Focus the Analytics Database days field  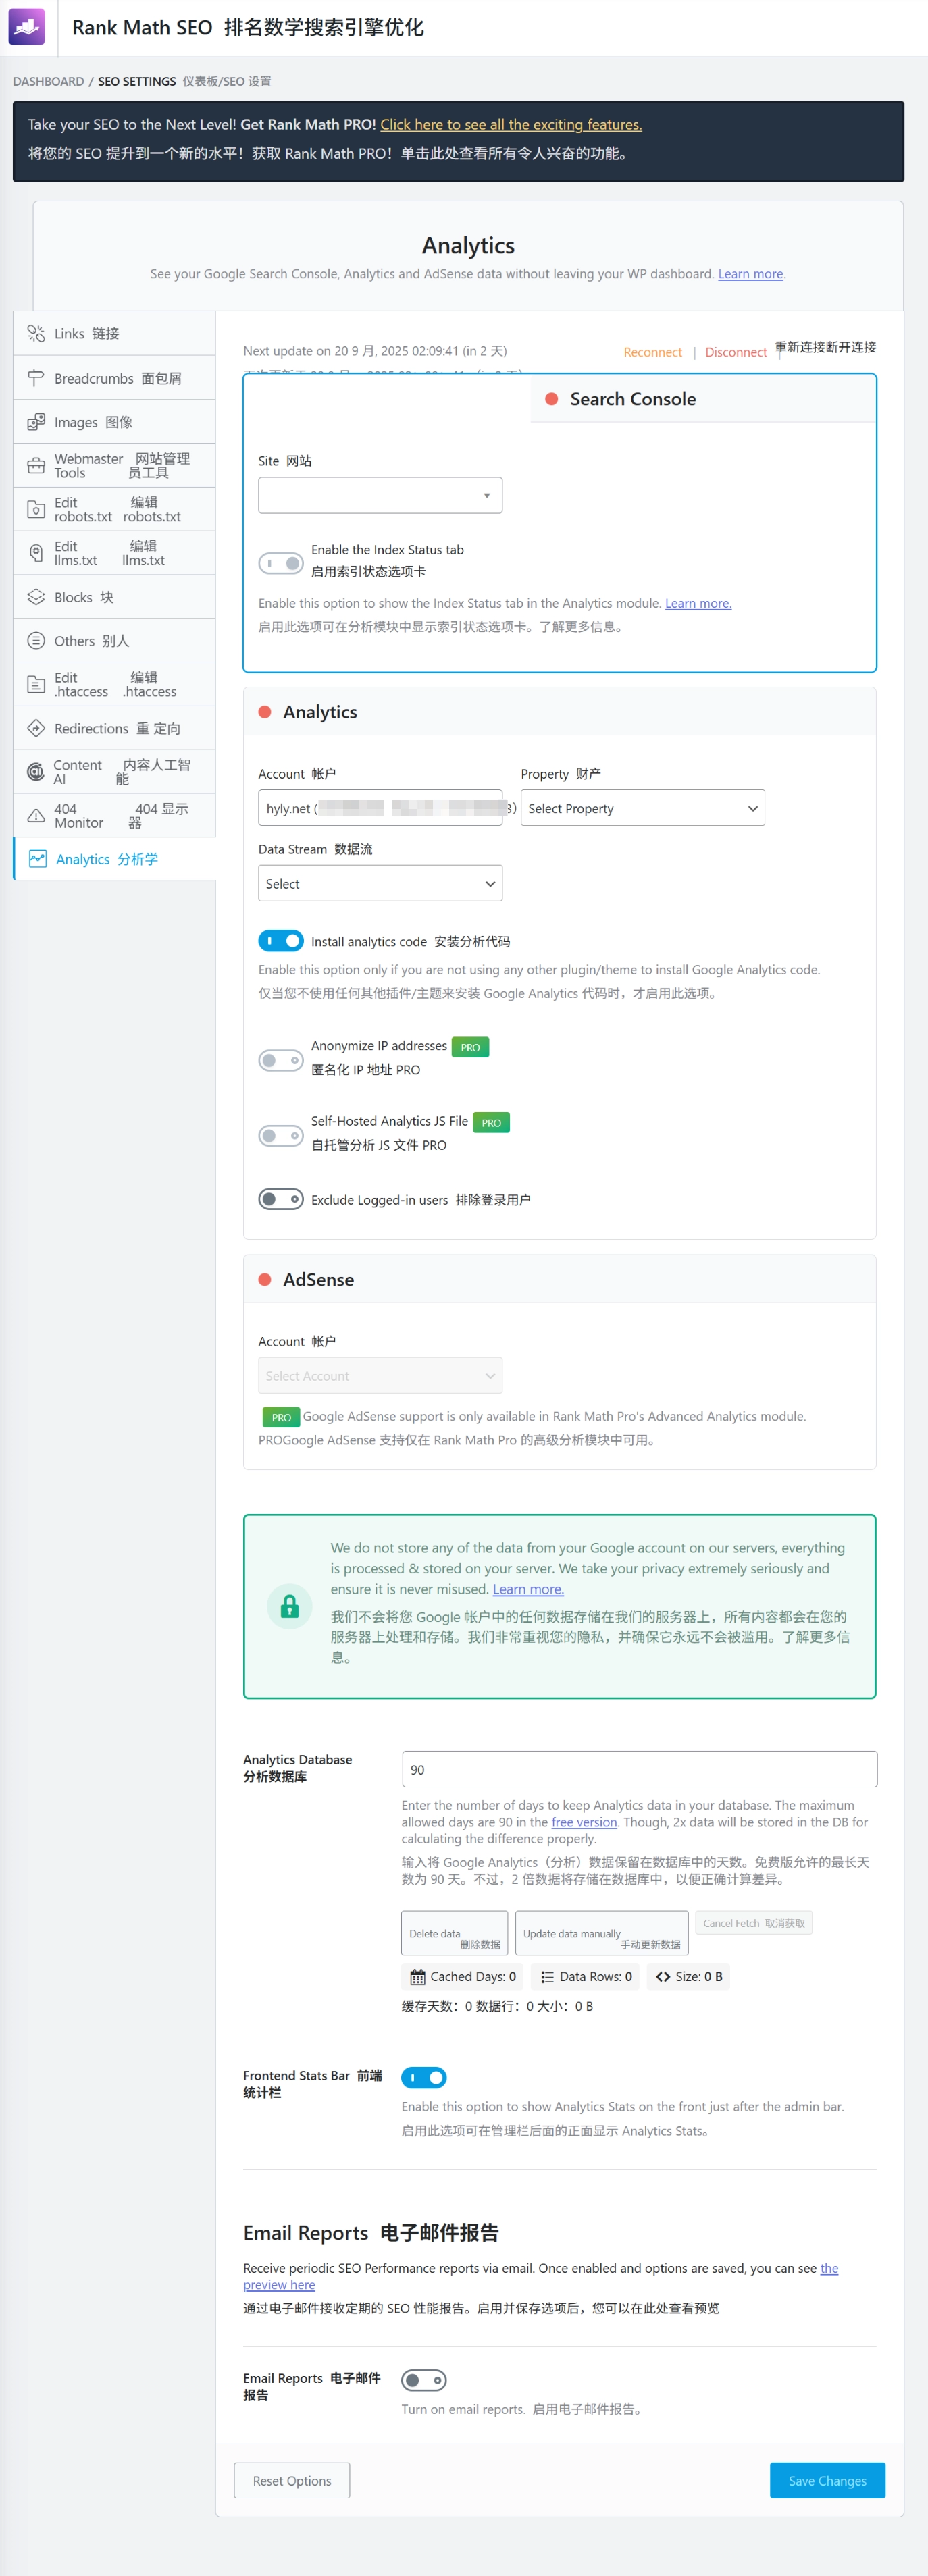[639, 1769]
